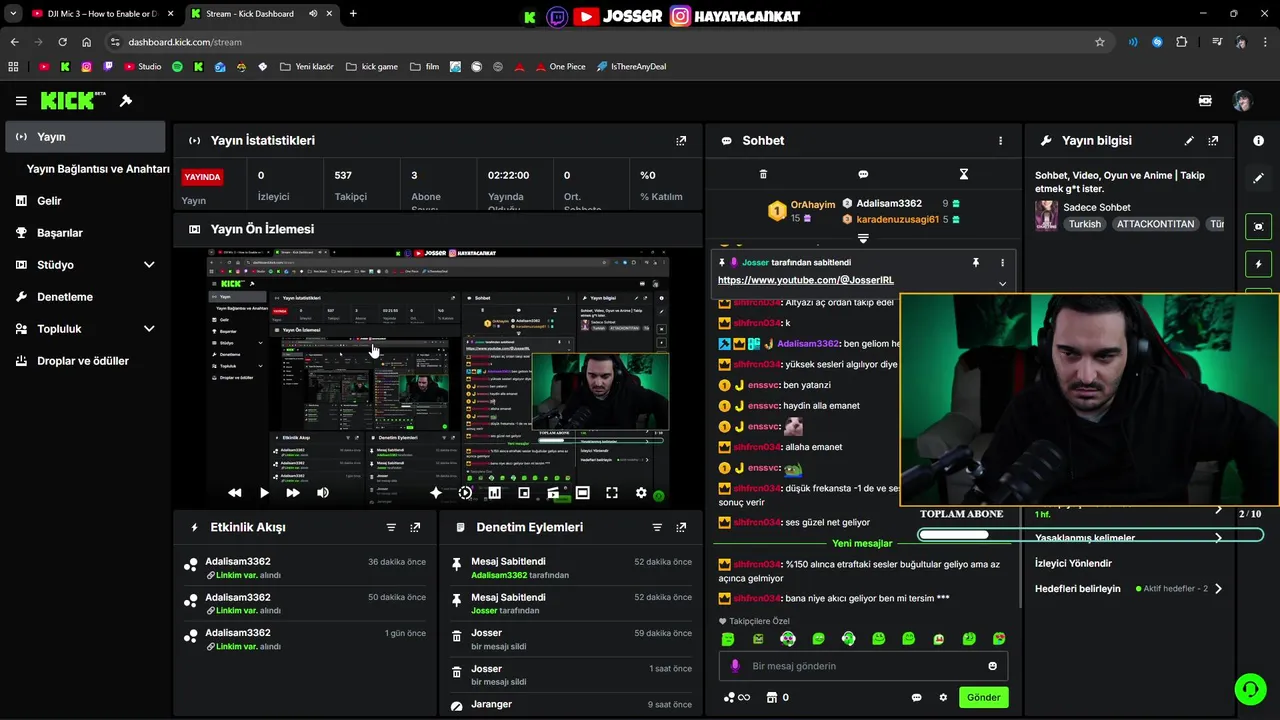
Task: Pop out the Etkinlik Akışı panel
Action: (x=415, y=527)
